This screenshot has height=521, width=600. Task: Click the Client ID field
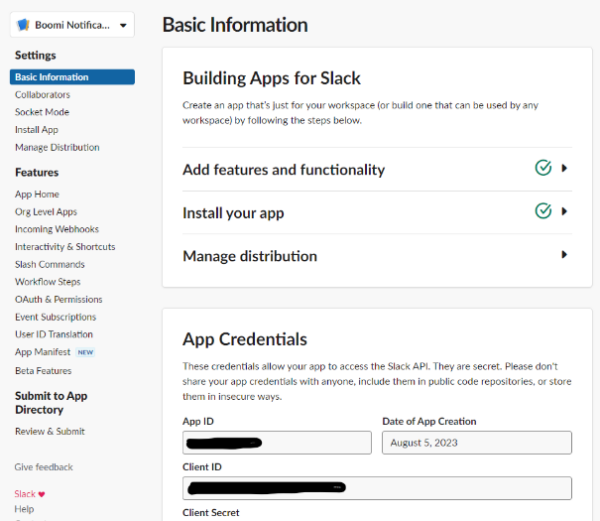[377, 488]
